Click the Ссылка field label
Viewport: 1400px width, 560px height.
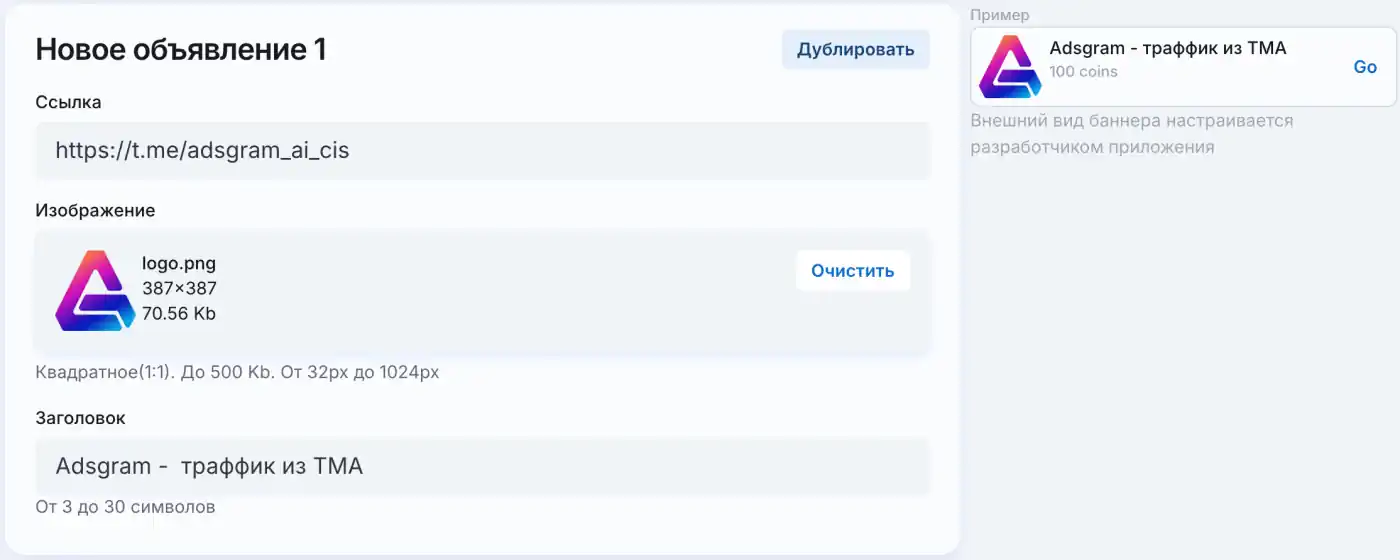[68, 102]
